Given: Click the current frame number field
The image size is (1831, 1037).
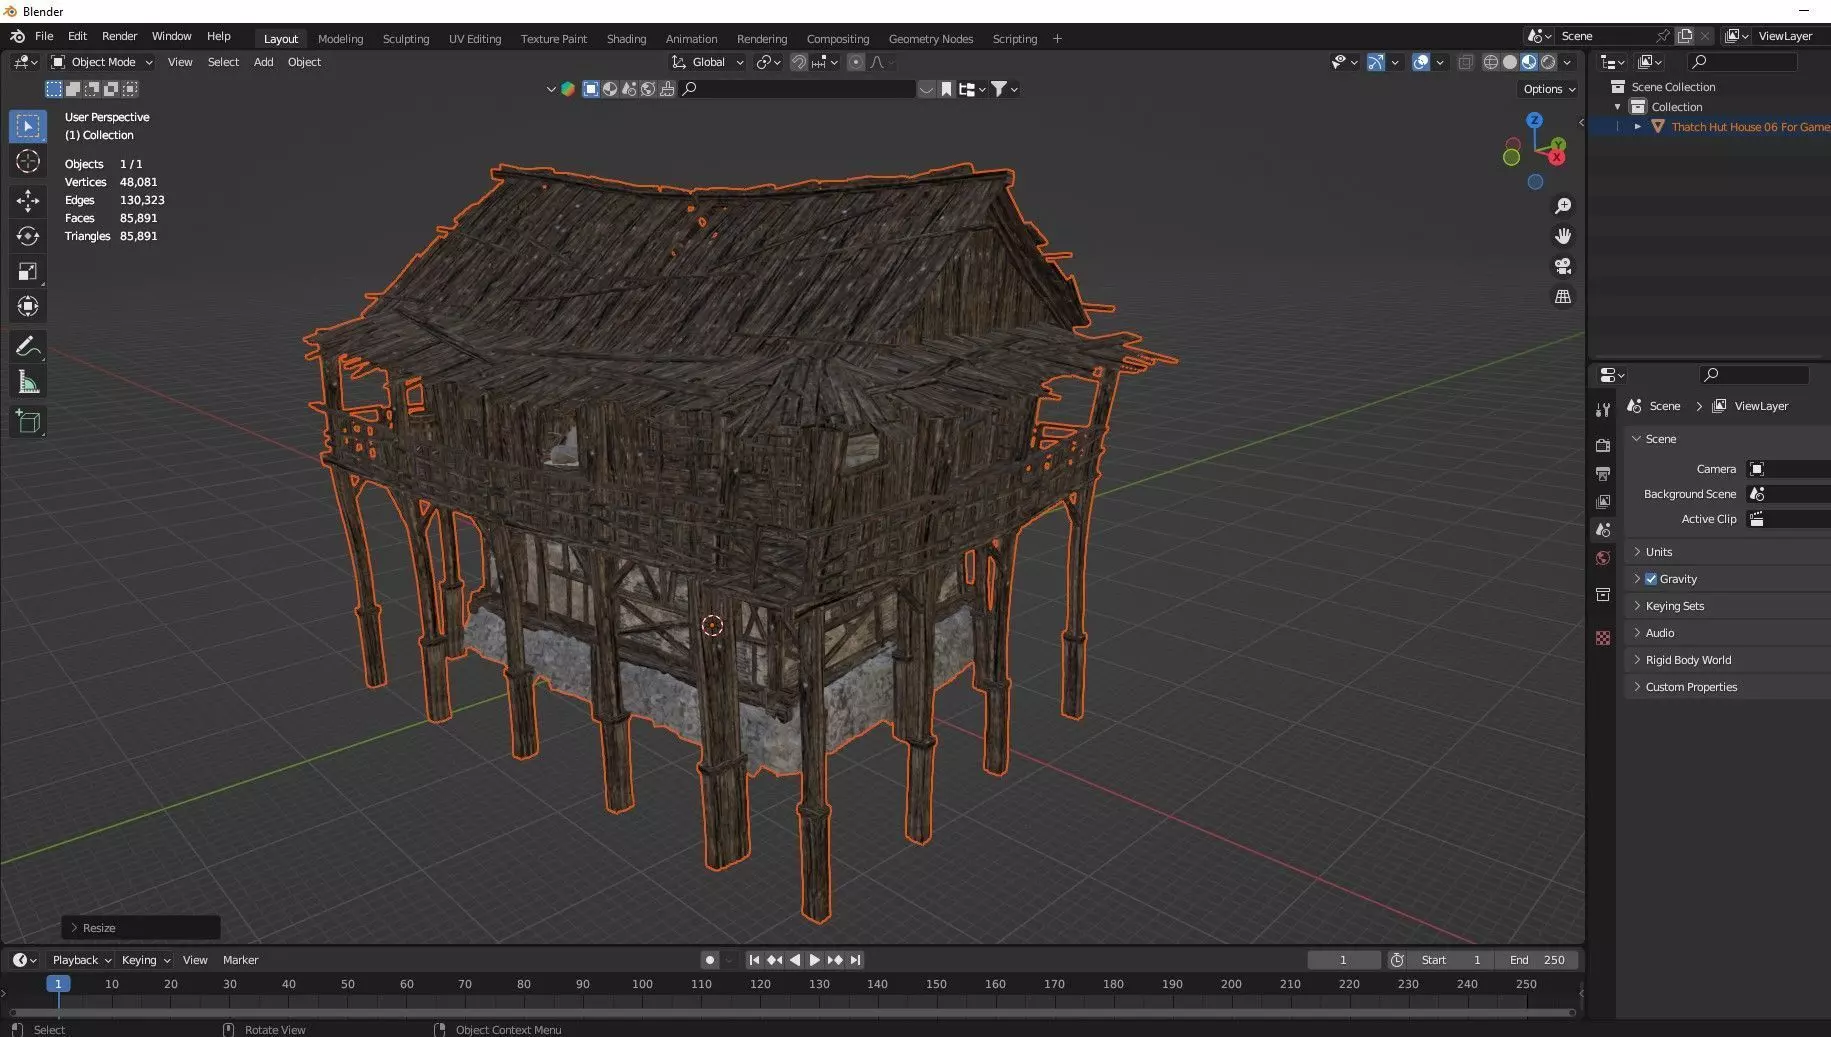Looking at the screenshot, I should point(1343,960).
